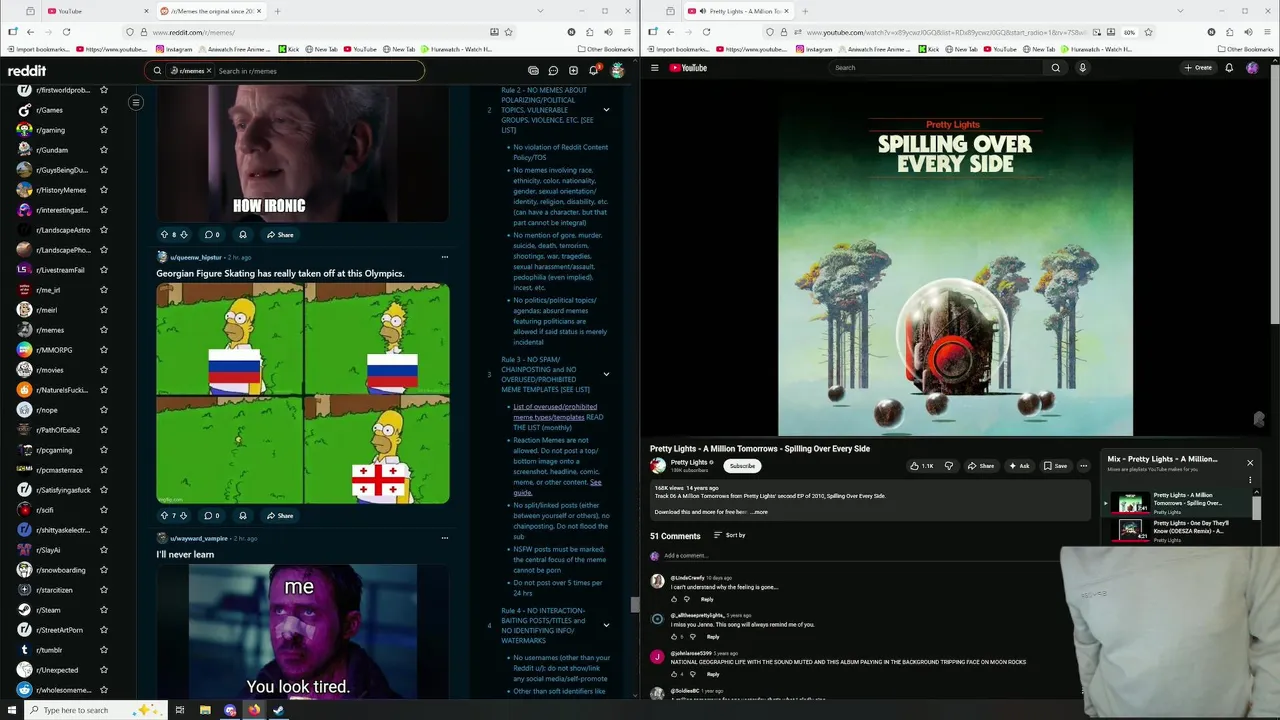
Task: Open YouTube notifications bell
Action: 1229,68
